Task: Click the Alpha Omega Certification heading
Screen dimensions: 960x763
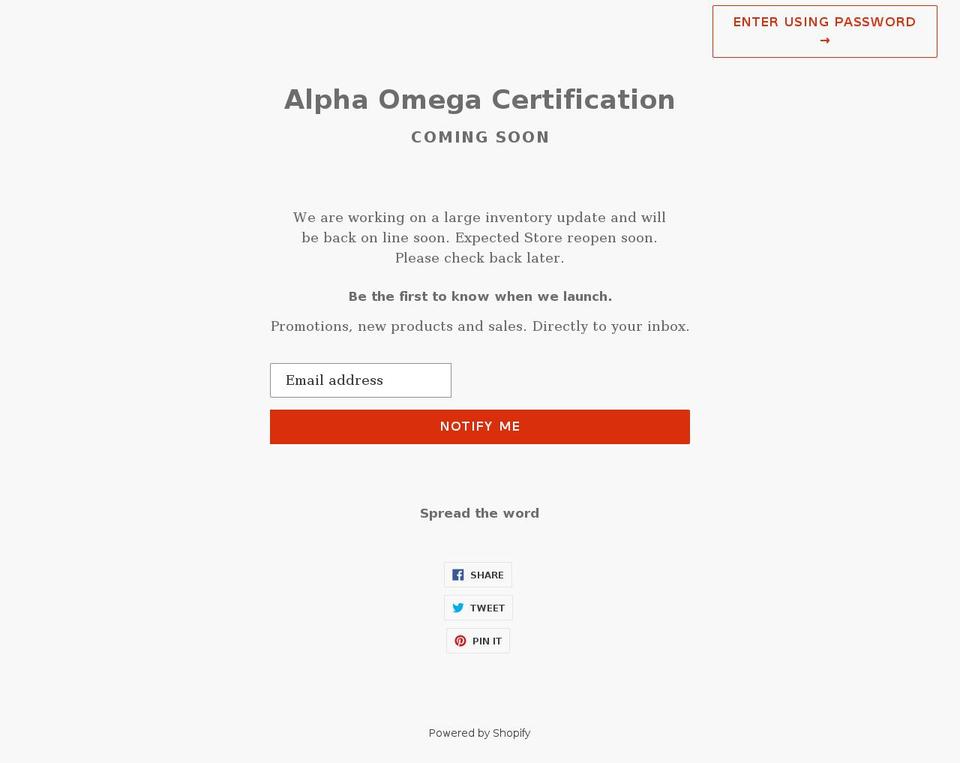Action: click(x=480, y=99)
